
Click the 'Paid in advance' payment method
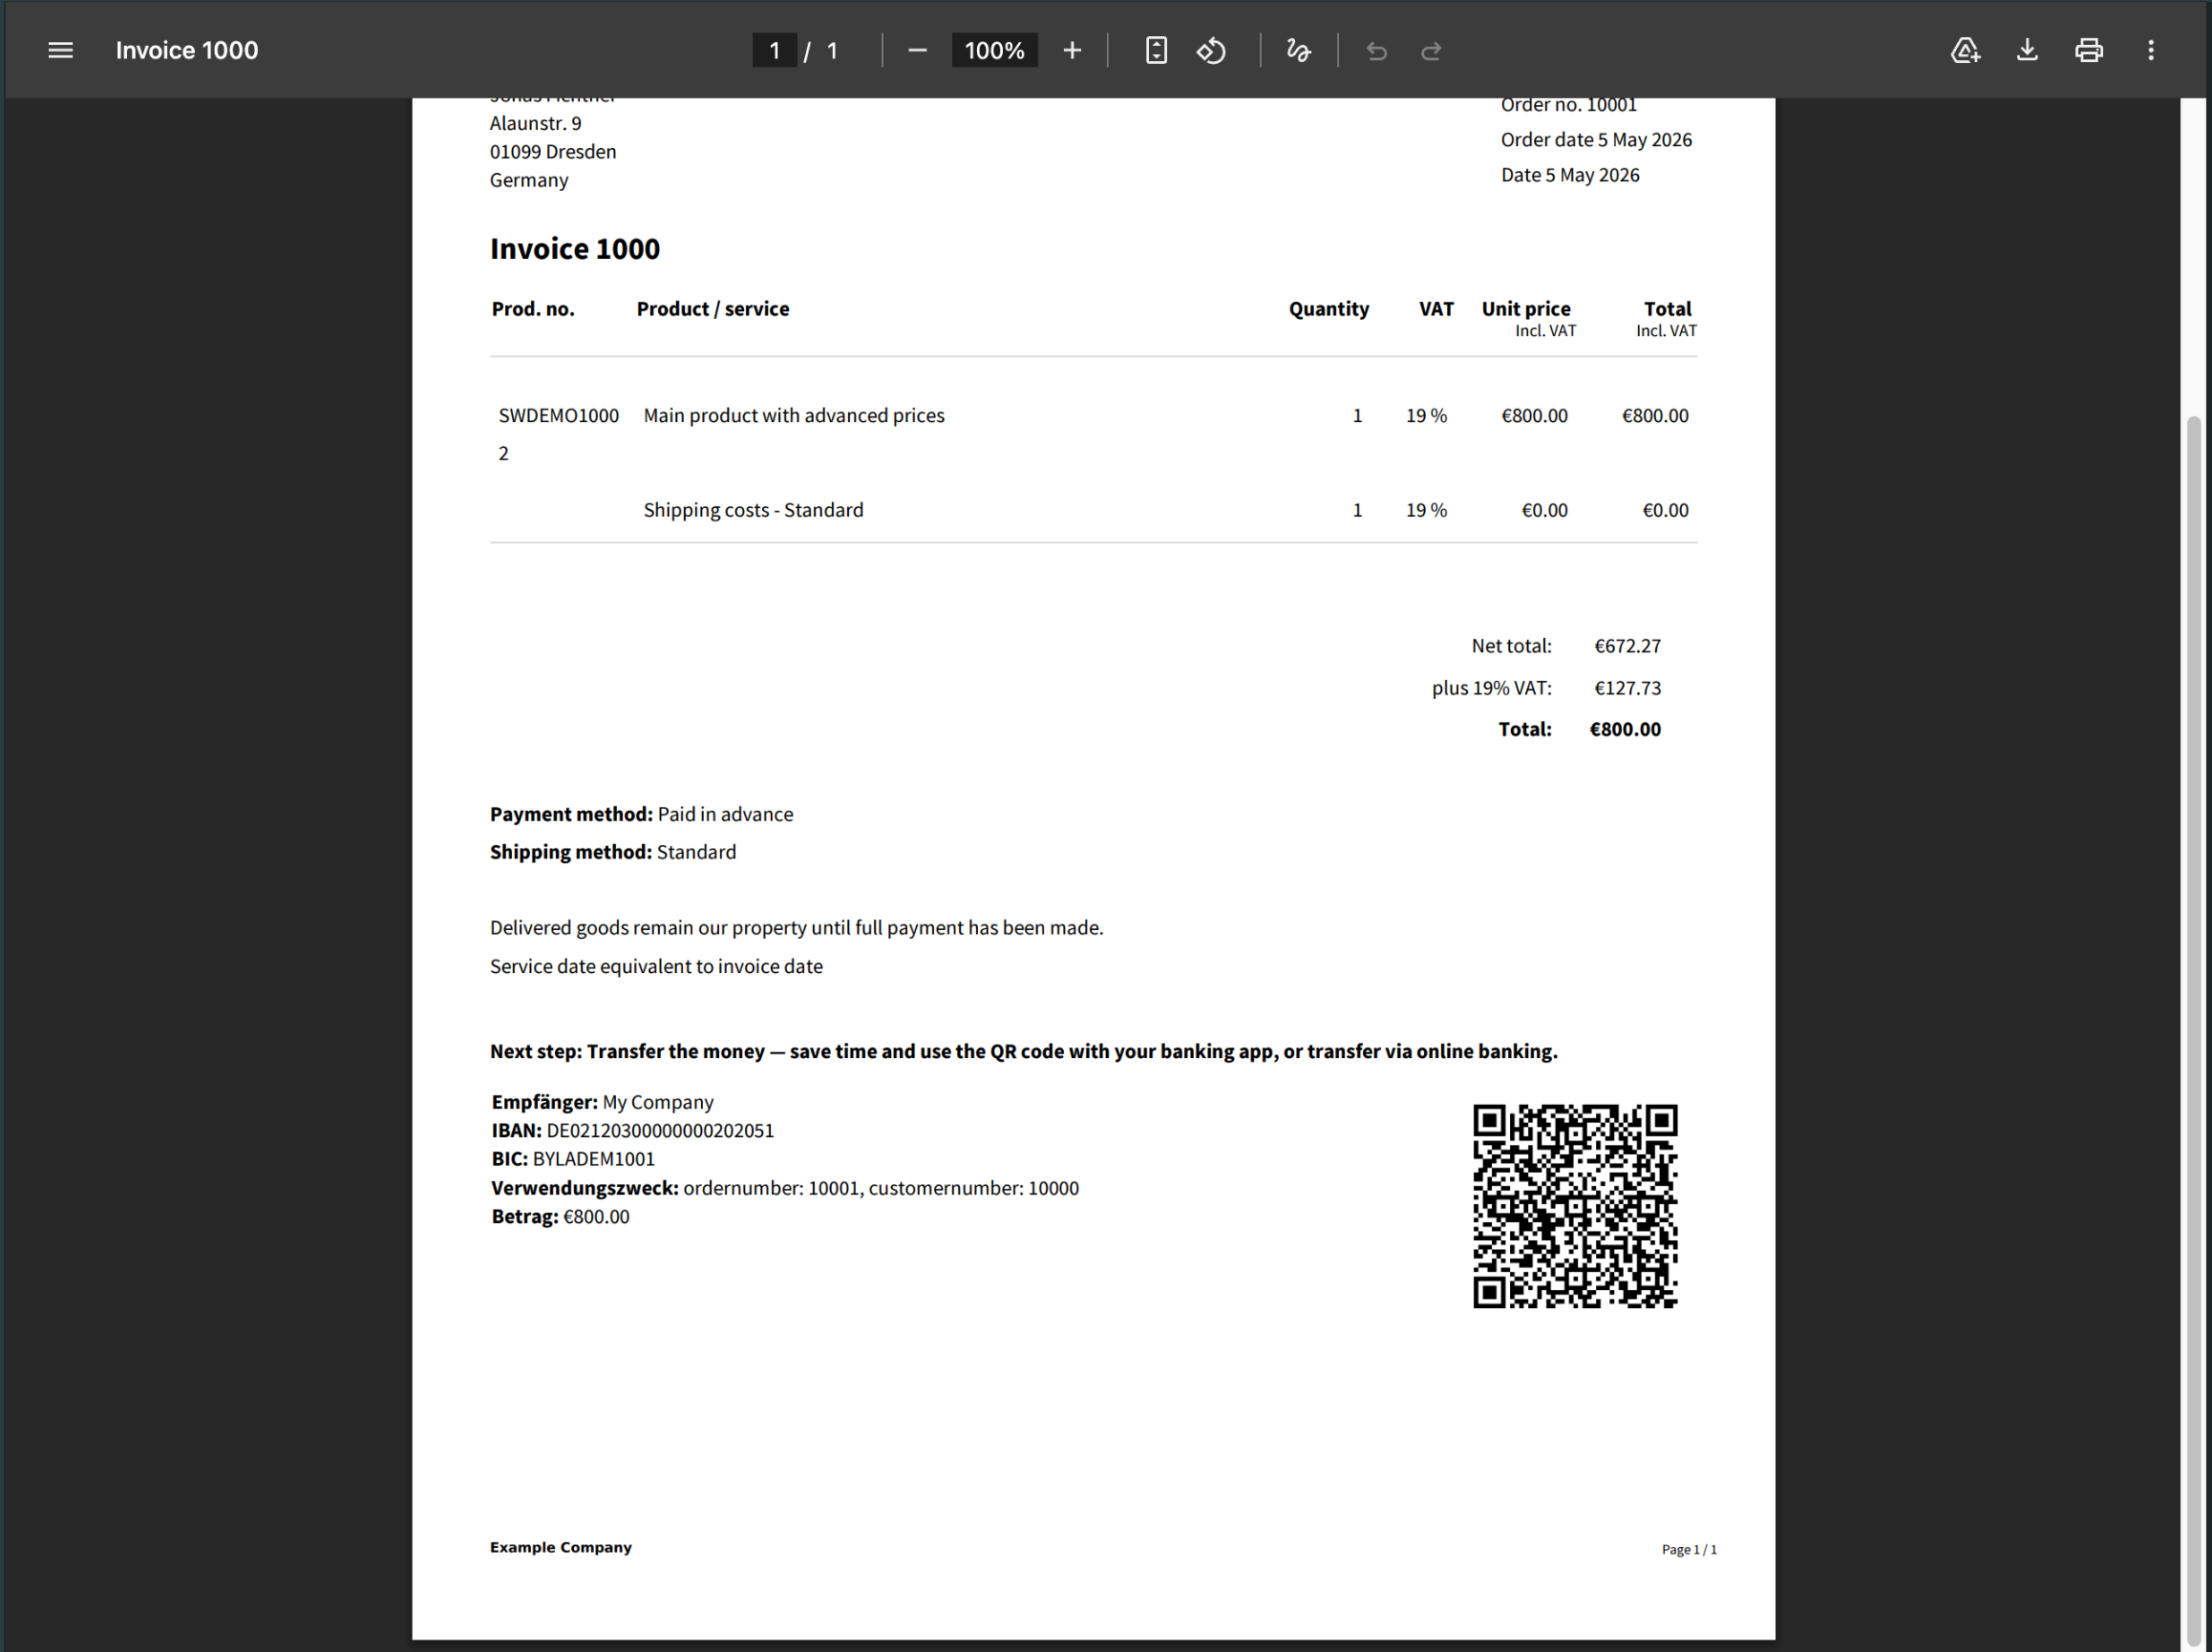point(725,814)
